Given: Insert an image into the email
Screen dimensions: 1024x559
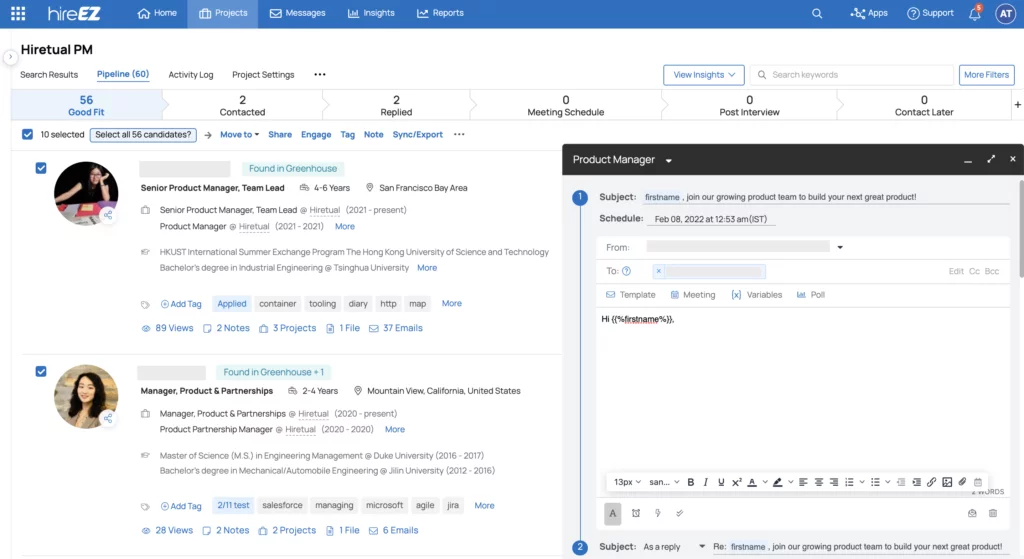Looking at the screenshot, I should tap(946, 482).
